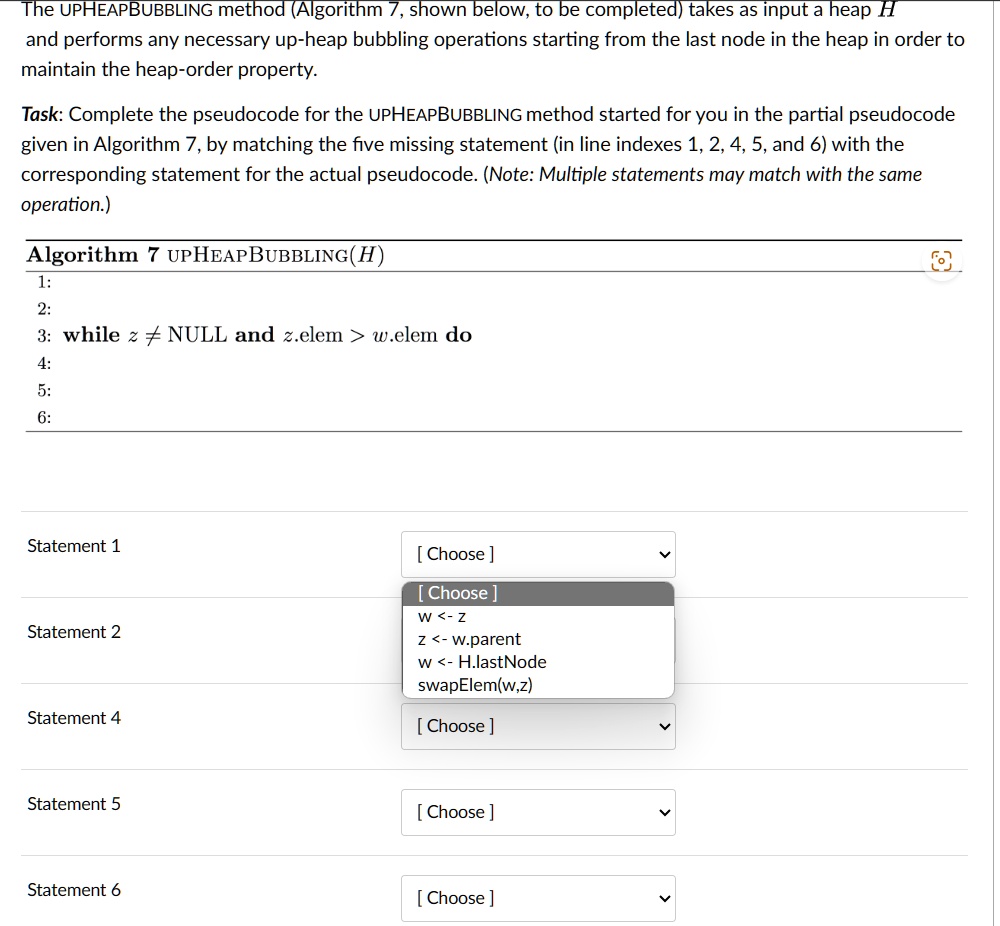Click the 'Statement 1' label
Image resolution: width=1000 pixels, height=926 pixels.
point(74,546)
